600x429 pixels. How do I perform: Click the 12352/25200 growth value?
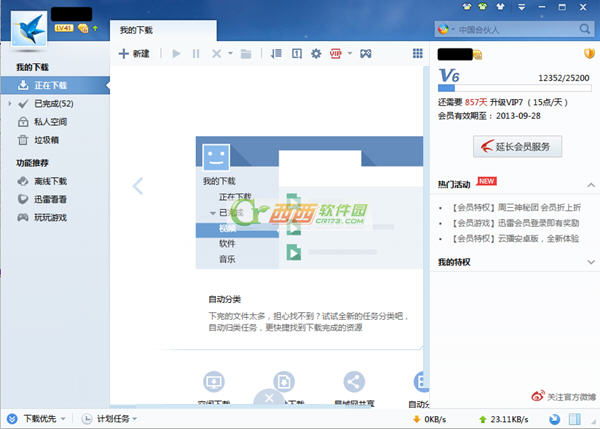(x=564, y=78)
